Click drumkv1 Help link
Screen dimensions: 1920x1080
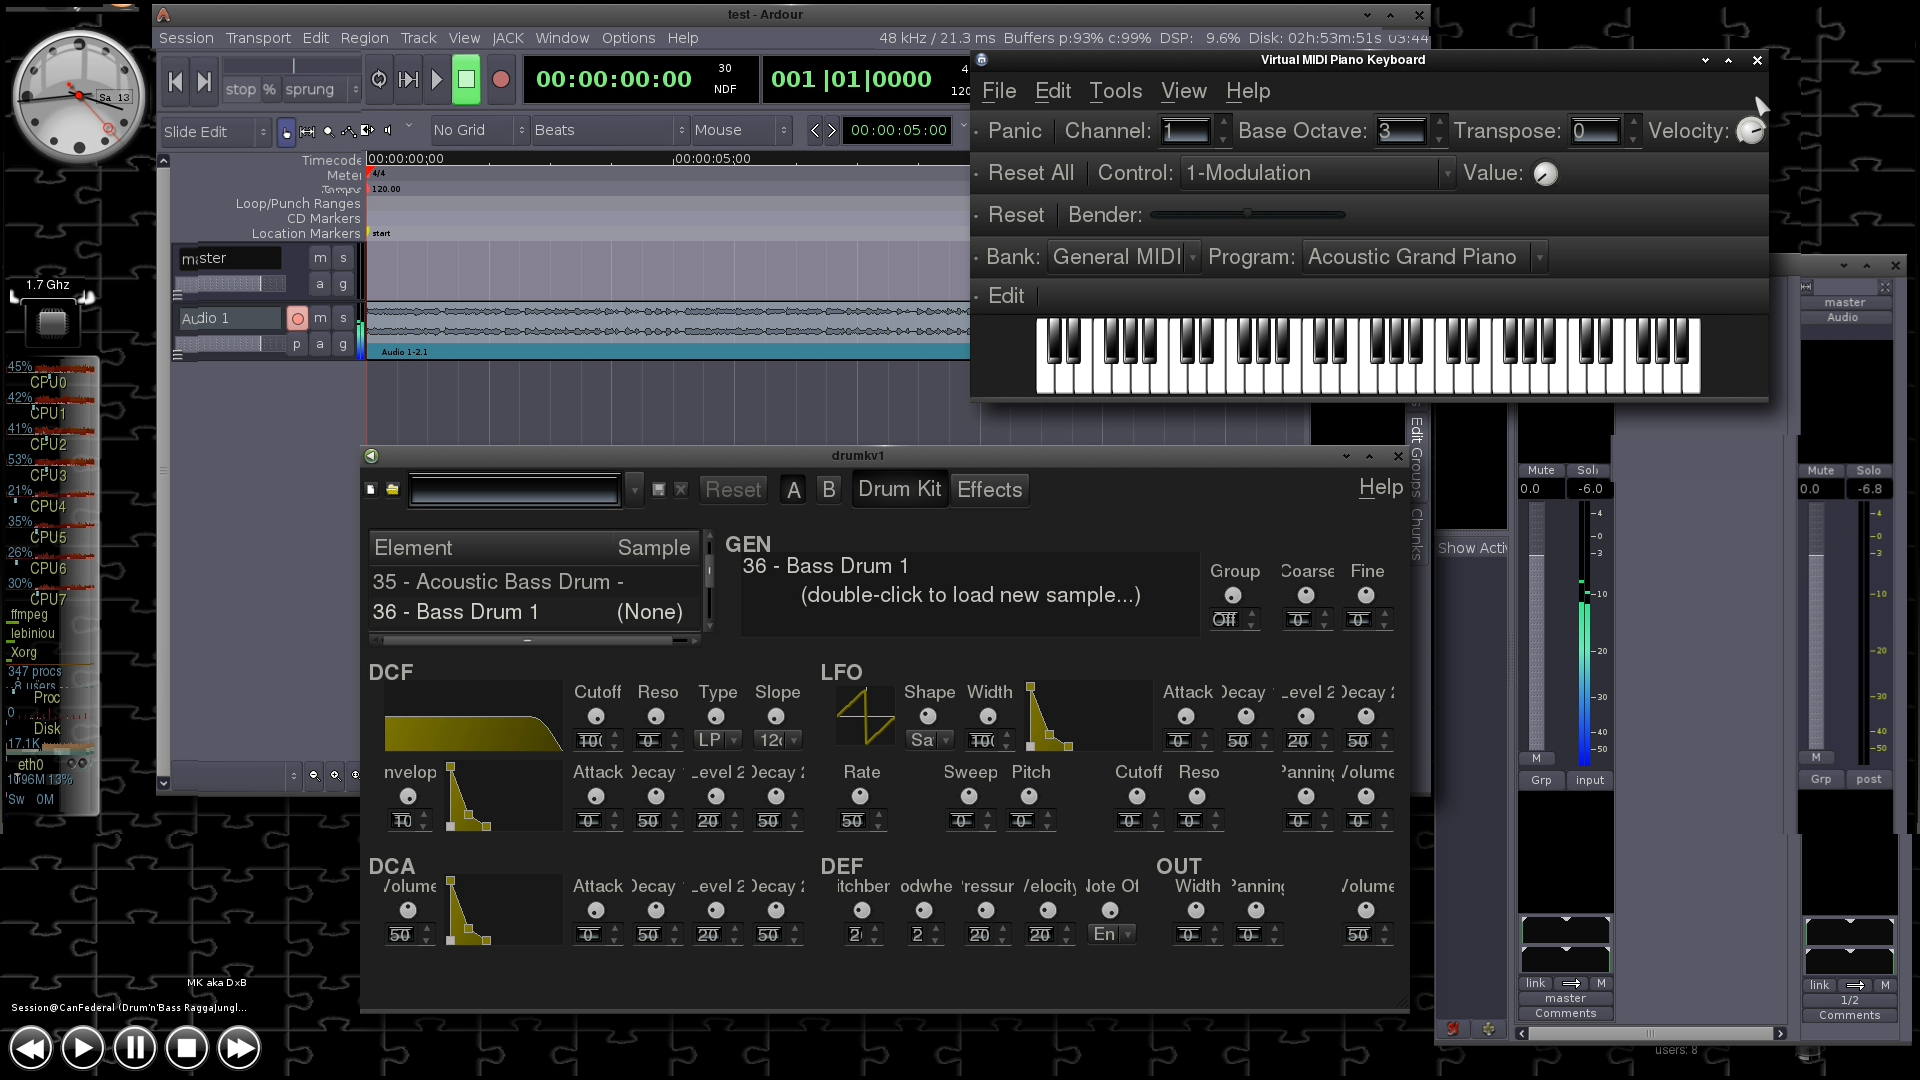1381,487
